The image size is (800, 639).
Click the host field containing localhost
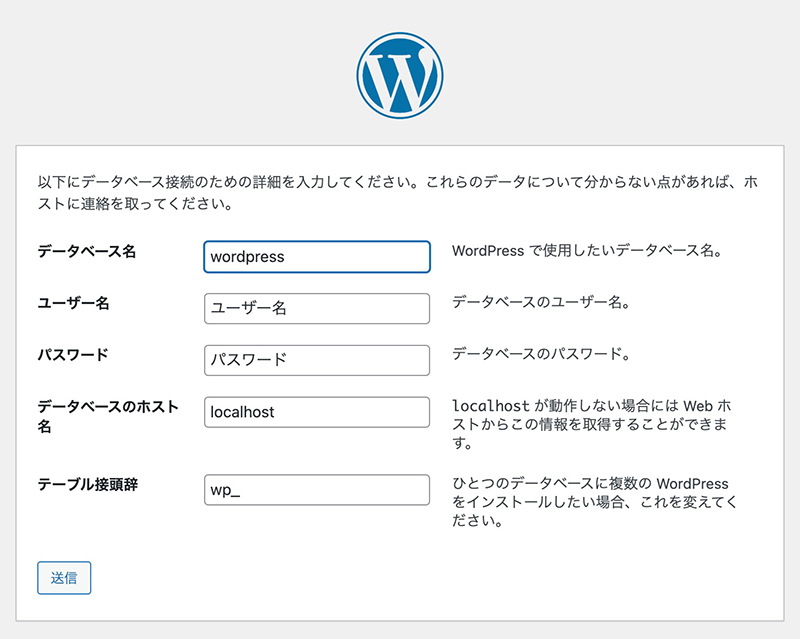316,412
